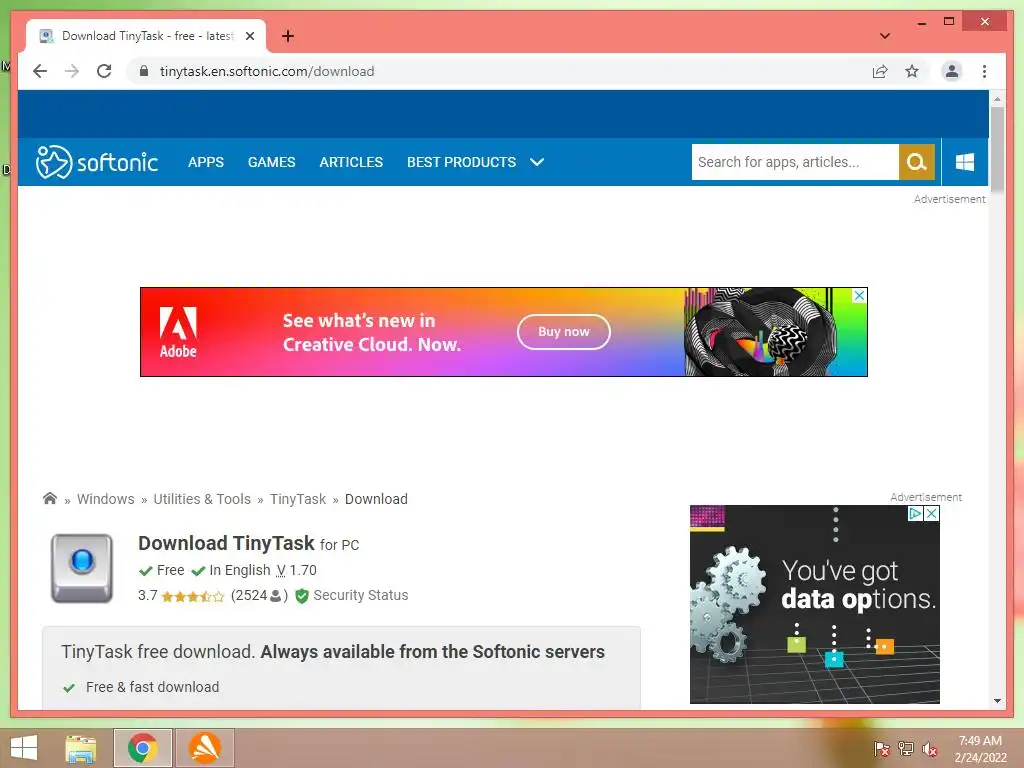Image resolution: width=1024 pixels, height=768 pixels.
Task: Click the star rating icons
Action: click(x=193, y=596)
